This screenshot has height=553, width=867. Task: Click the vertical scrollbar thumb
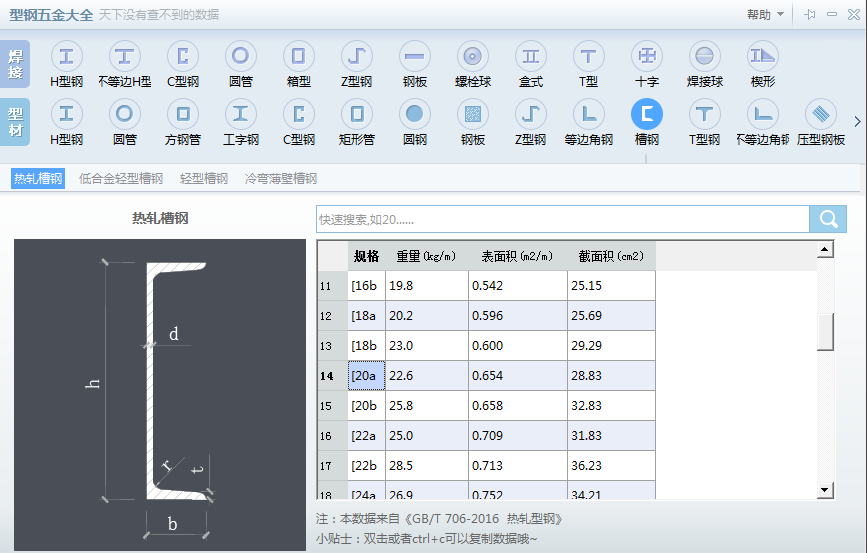[x=825, y=332]
